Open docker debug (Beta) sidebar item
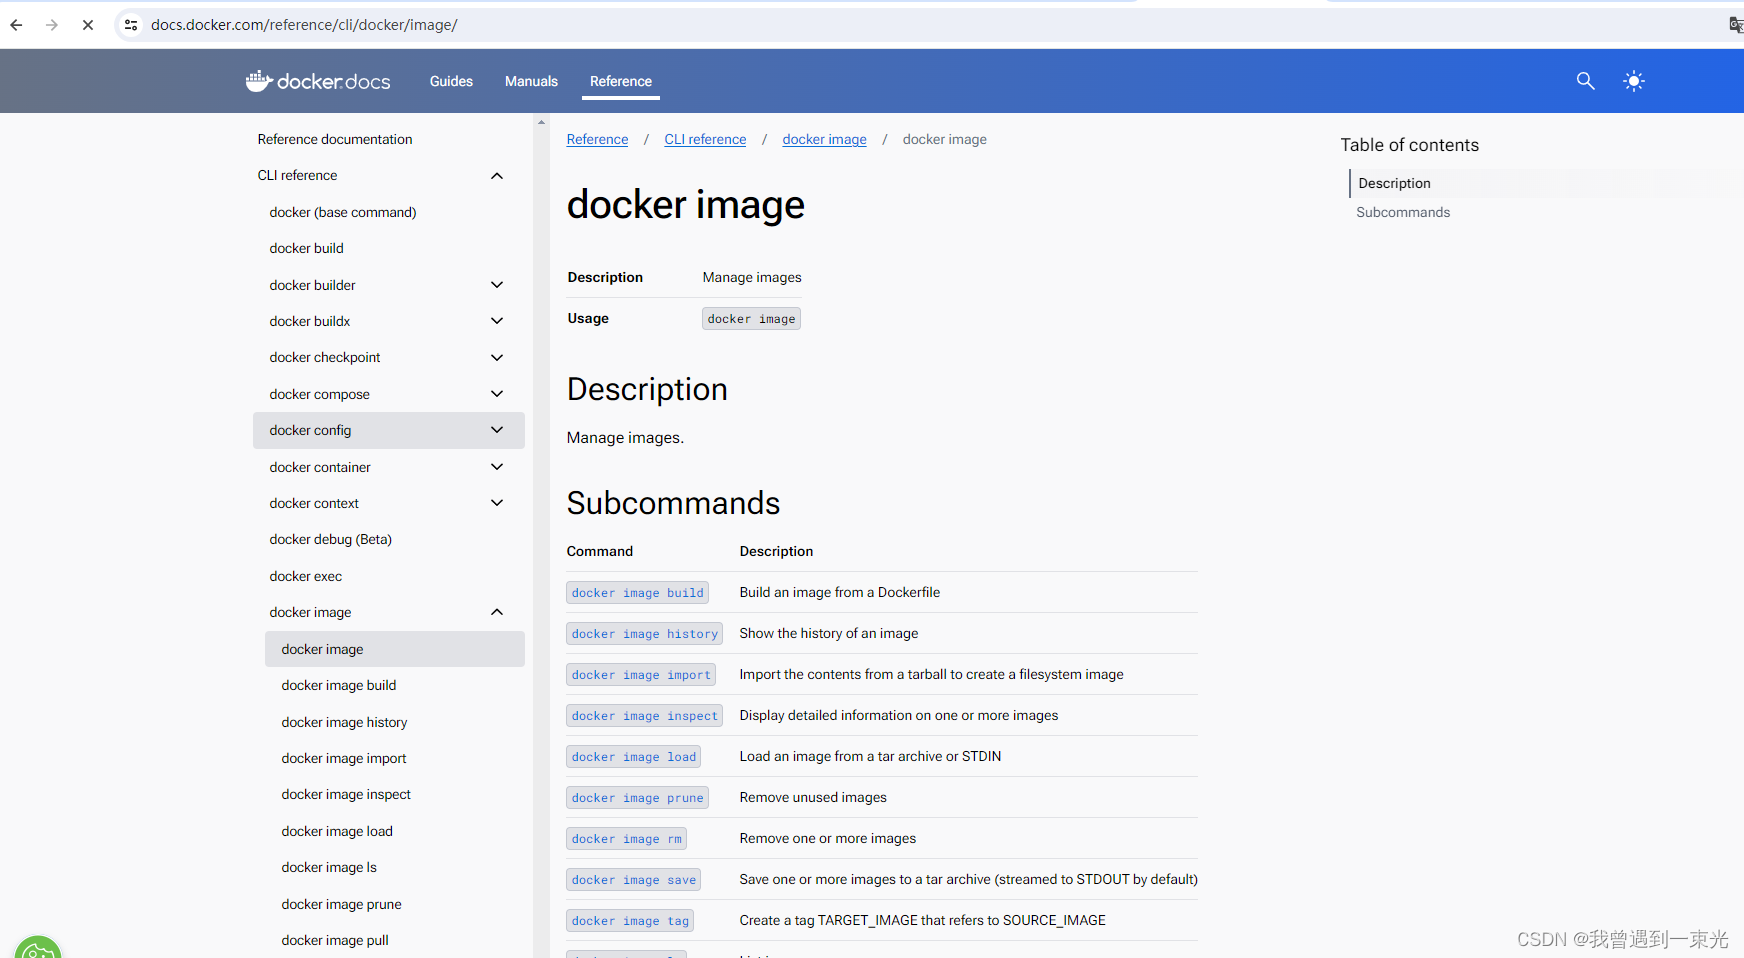Image resolution: width=1744 pixels, height=958 pixels. coord(330,539)
